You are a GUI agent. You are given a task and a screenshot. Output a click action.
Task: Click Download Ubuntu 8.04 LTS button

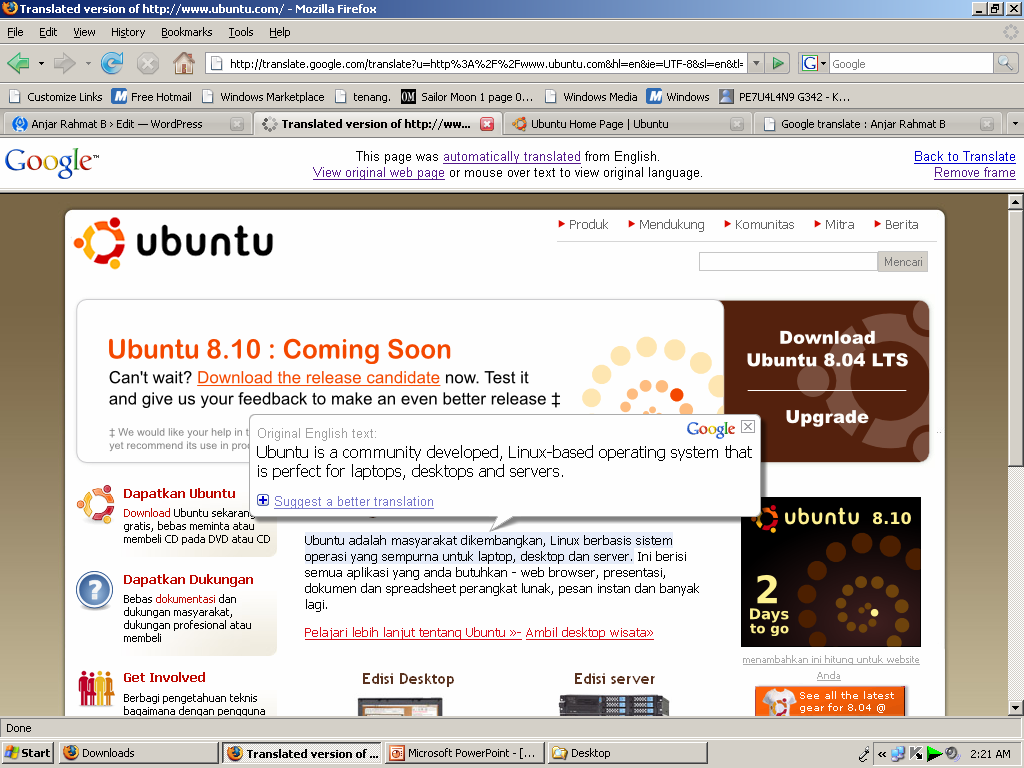827,349
